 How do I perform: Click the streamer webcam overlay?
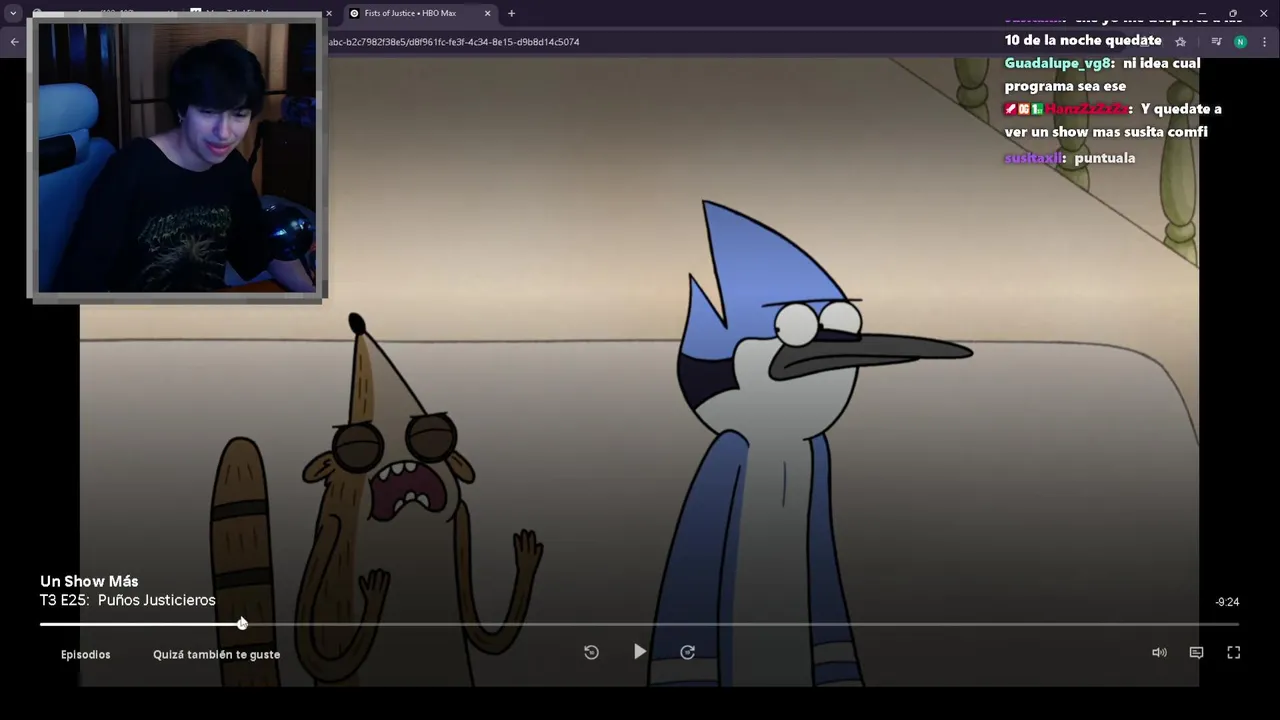point(177,158)
